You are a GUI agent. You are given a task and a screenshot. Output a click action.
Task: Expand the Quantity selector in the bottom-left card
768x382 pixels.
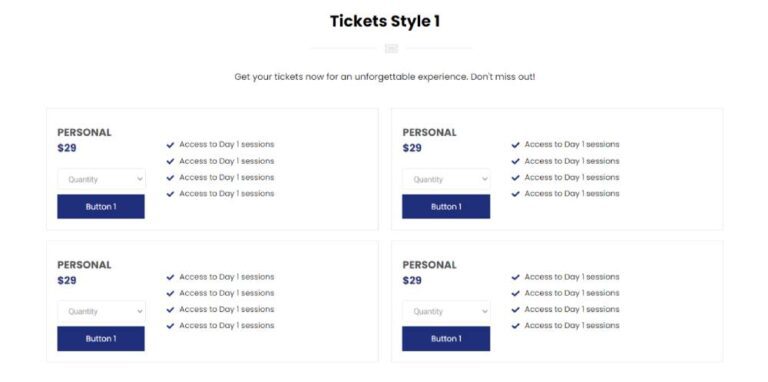tap(101, 311)
